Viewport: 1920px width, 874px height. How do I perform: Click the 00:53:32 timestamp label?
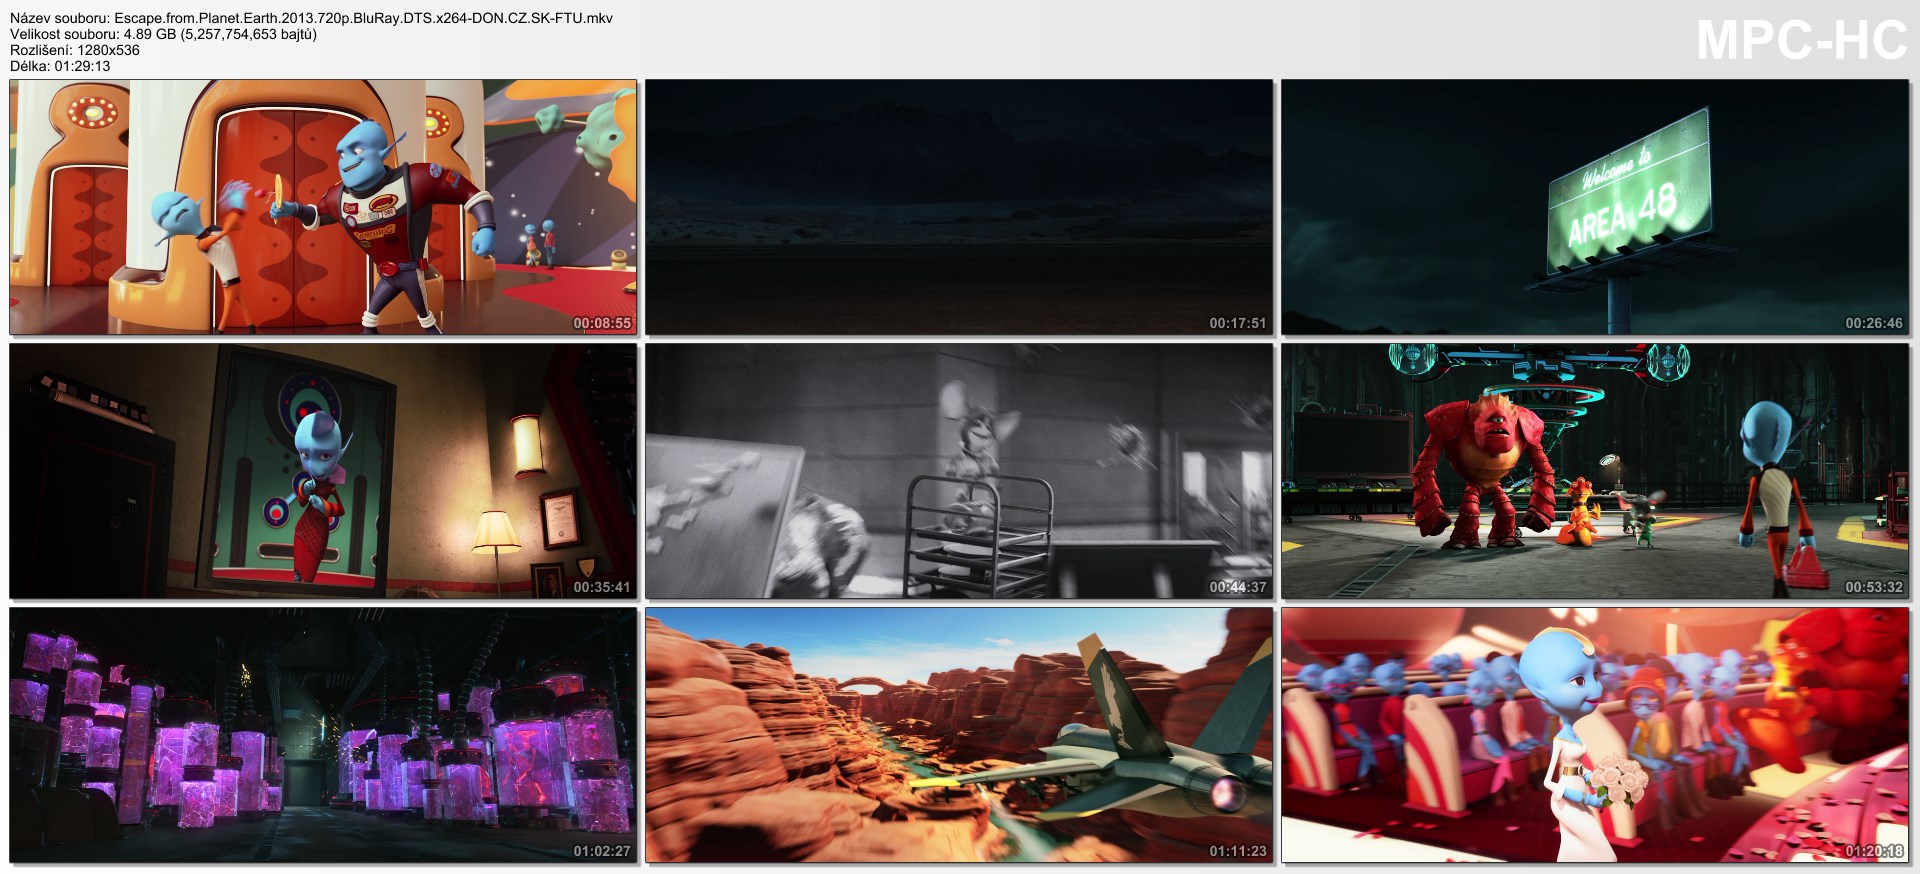click(x=1874, y=587)
